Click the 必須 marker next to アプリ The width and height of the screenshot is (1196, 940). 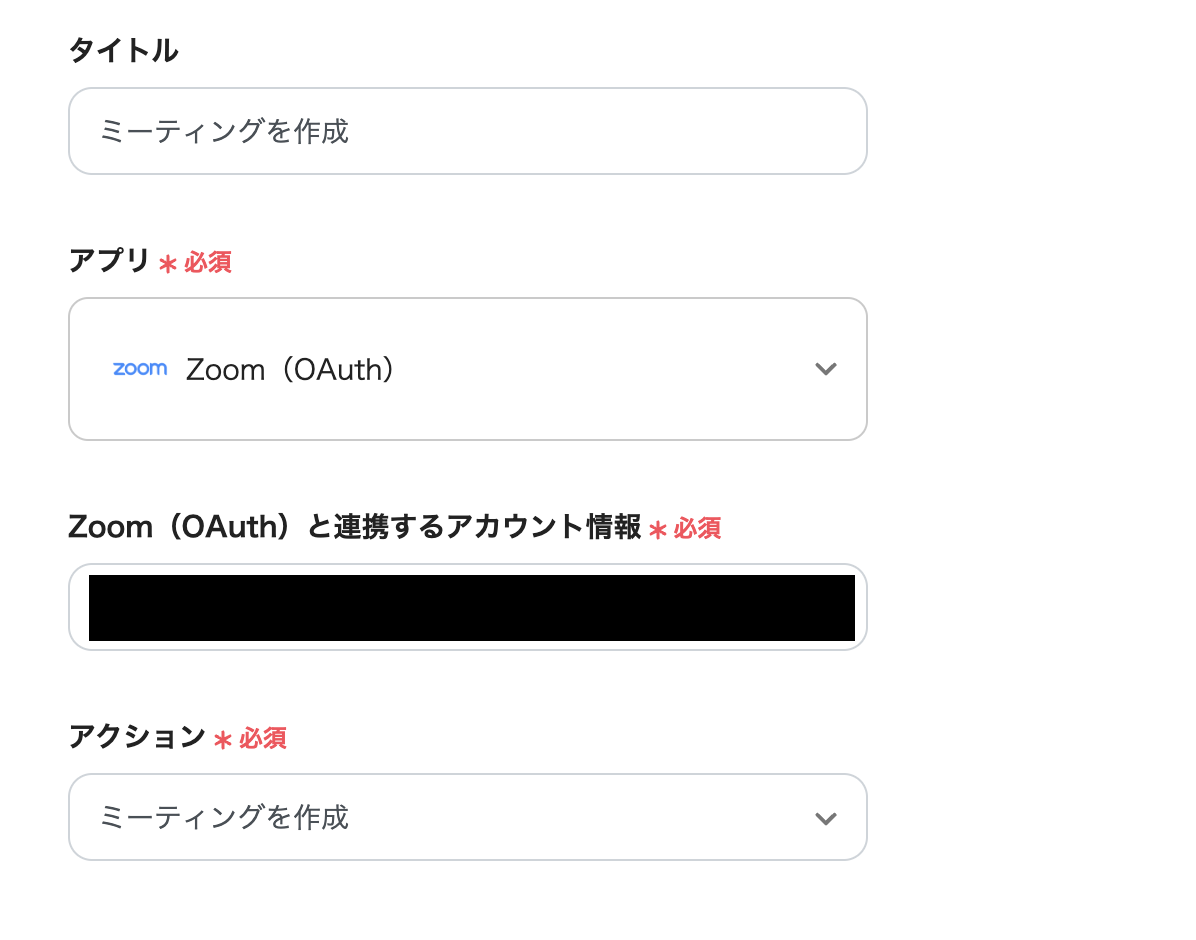(208, 263)
